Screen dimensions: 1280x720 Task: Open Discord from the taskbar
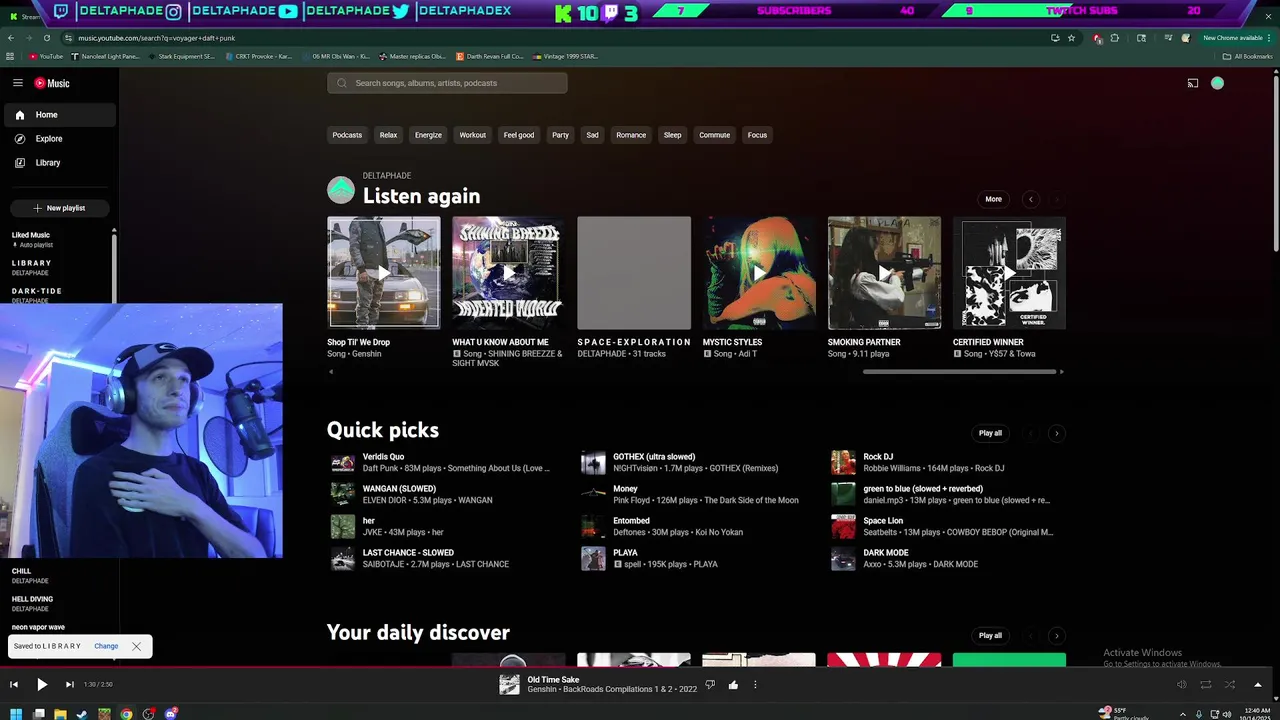(x=170, y=714)
